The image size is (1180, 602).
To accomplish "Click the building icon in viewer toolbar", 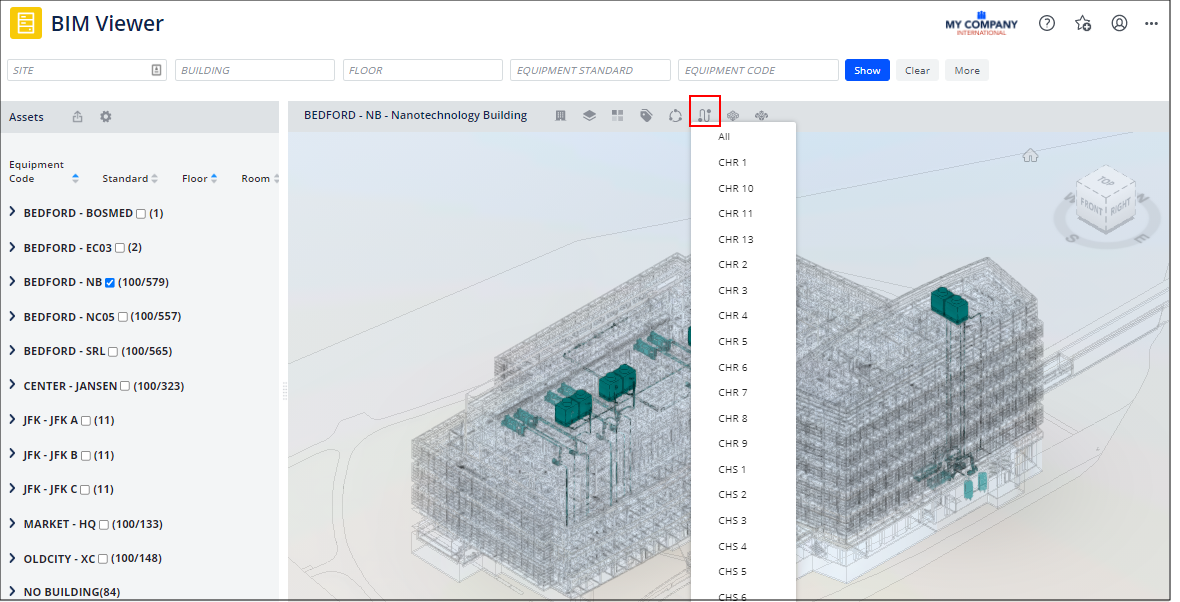I will click(561, 116).
